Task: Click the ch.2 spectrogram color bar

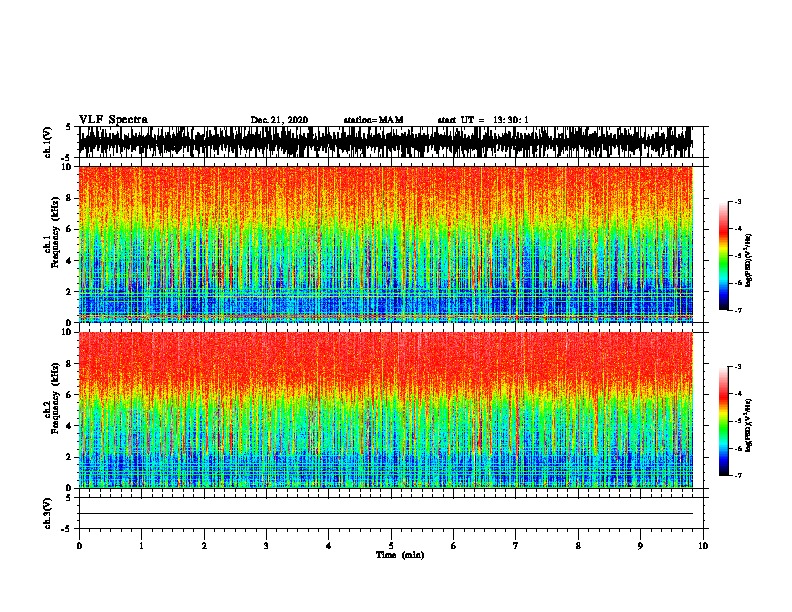Action: 724,421
